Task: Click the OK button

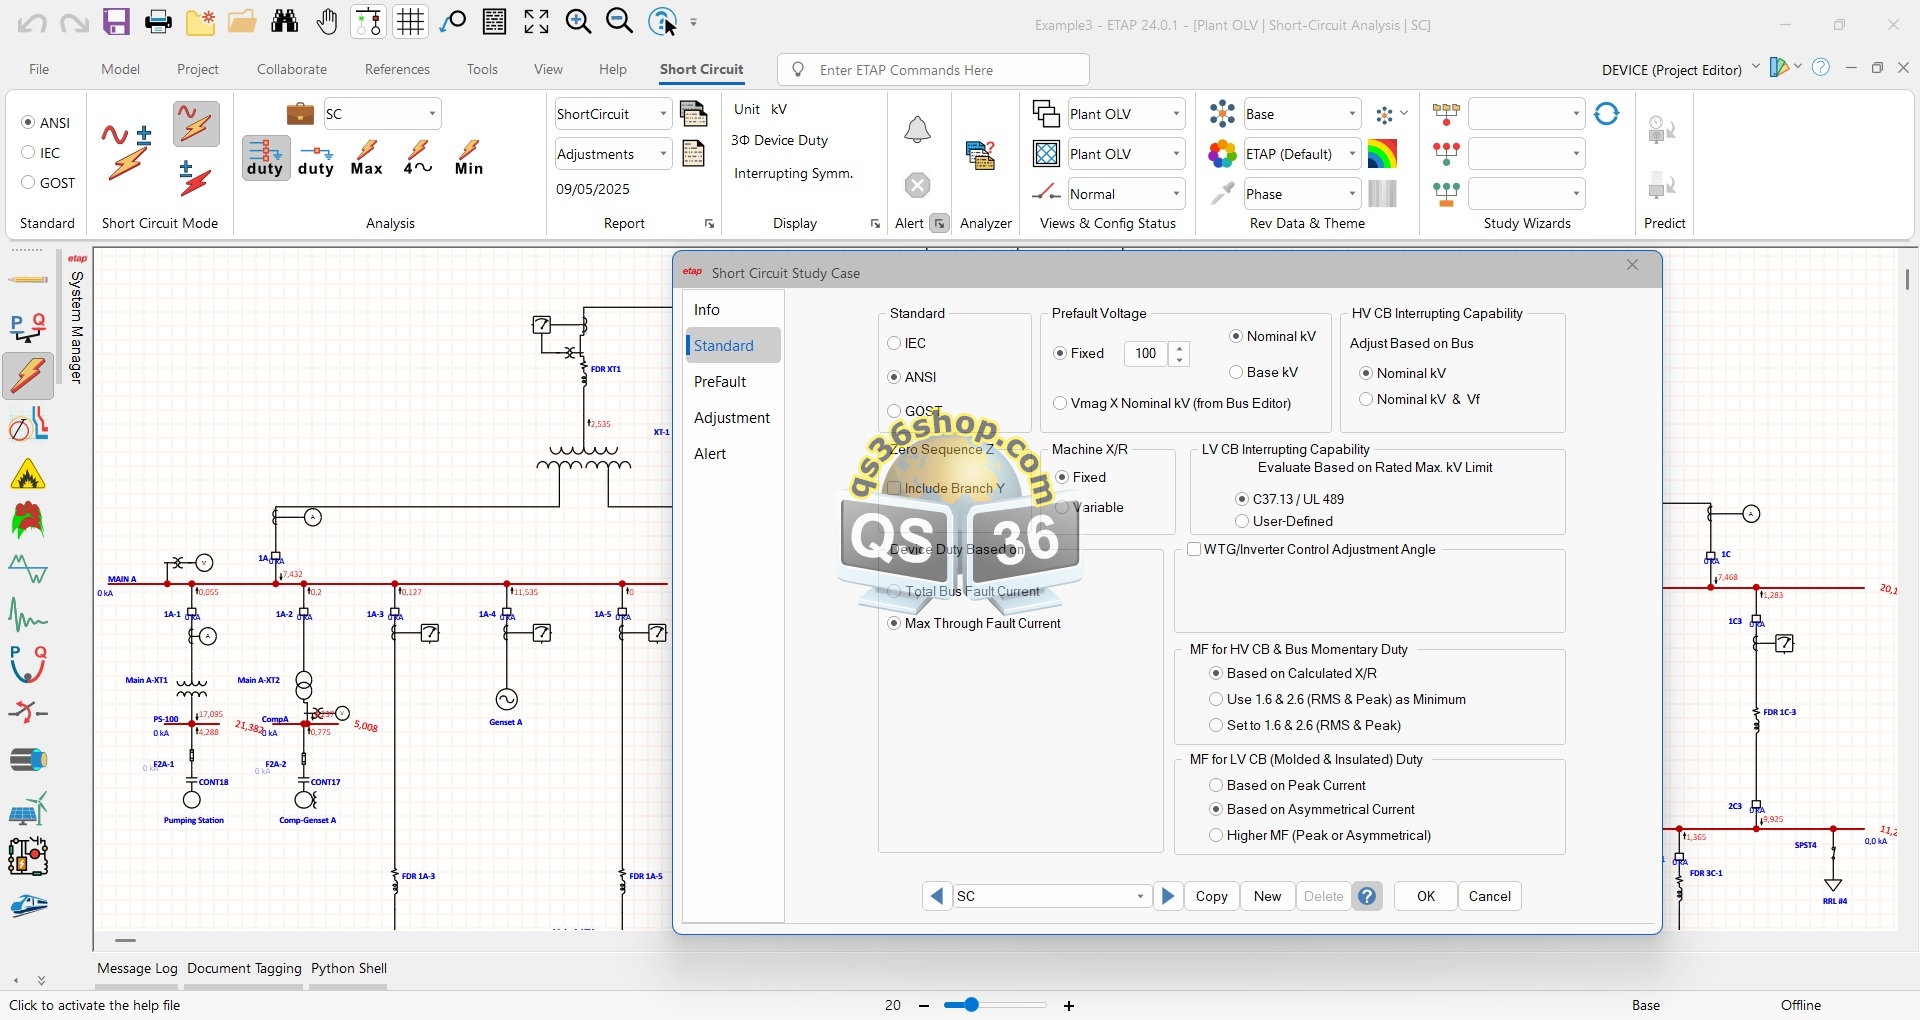Action: tap(1426, 896)
